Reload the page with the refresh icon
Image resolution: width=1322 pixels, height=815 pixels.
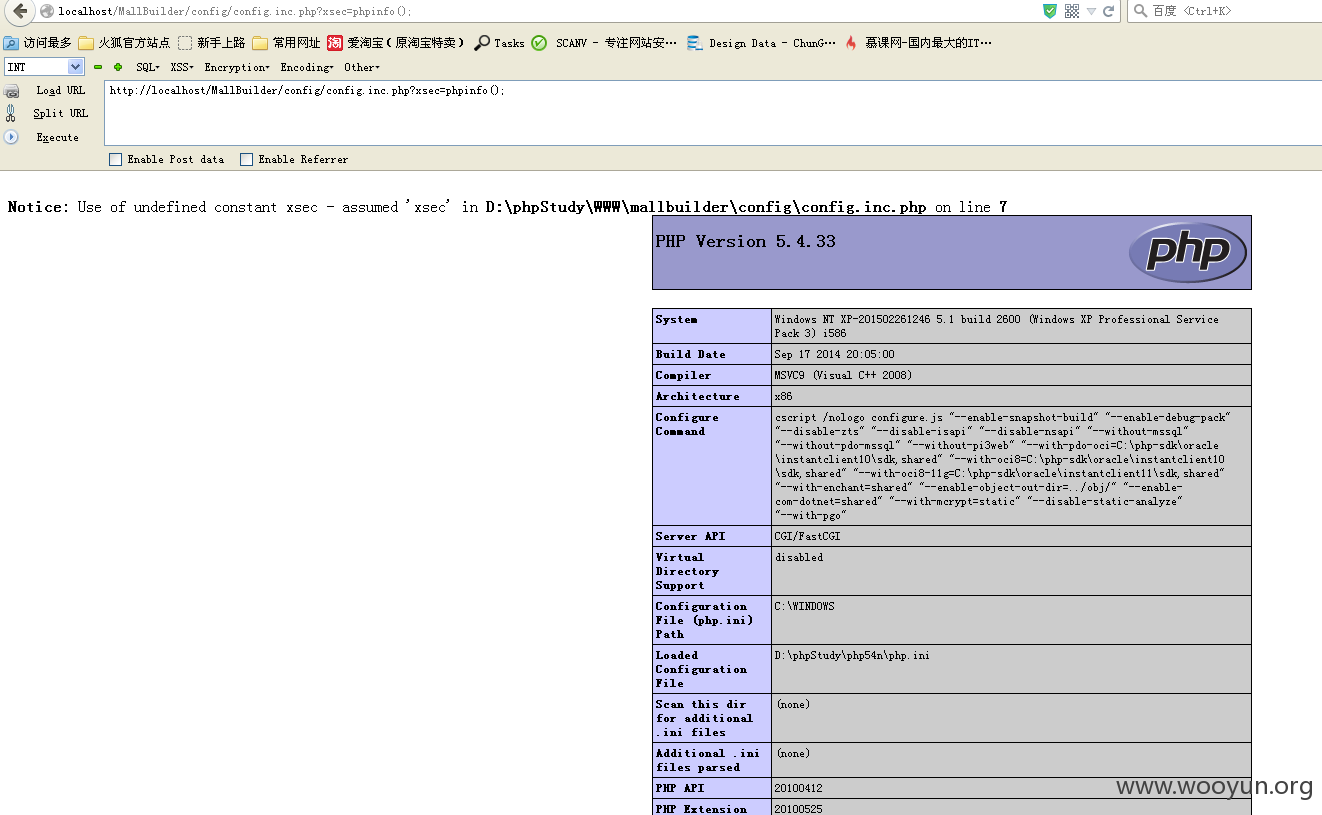[x=1108, y=11]
